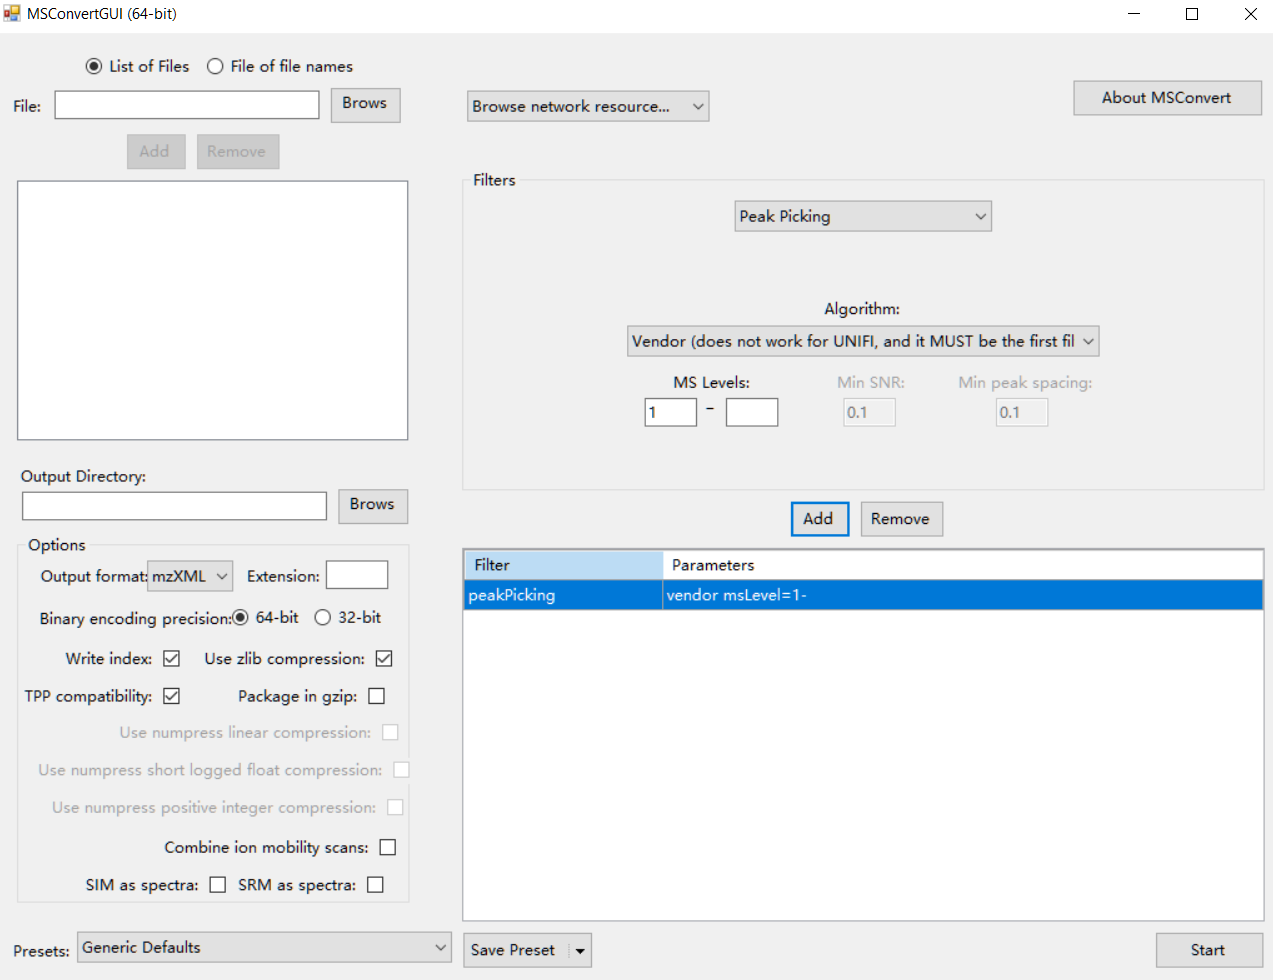Select the List of Files radio button

[94, 66]
